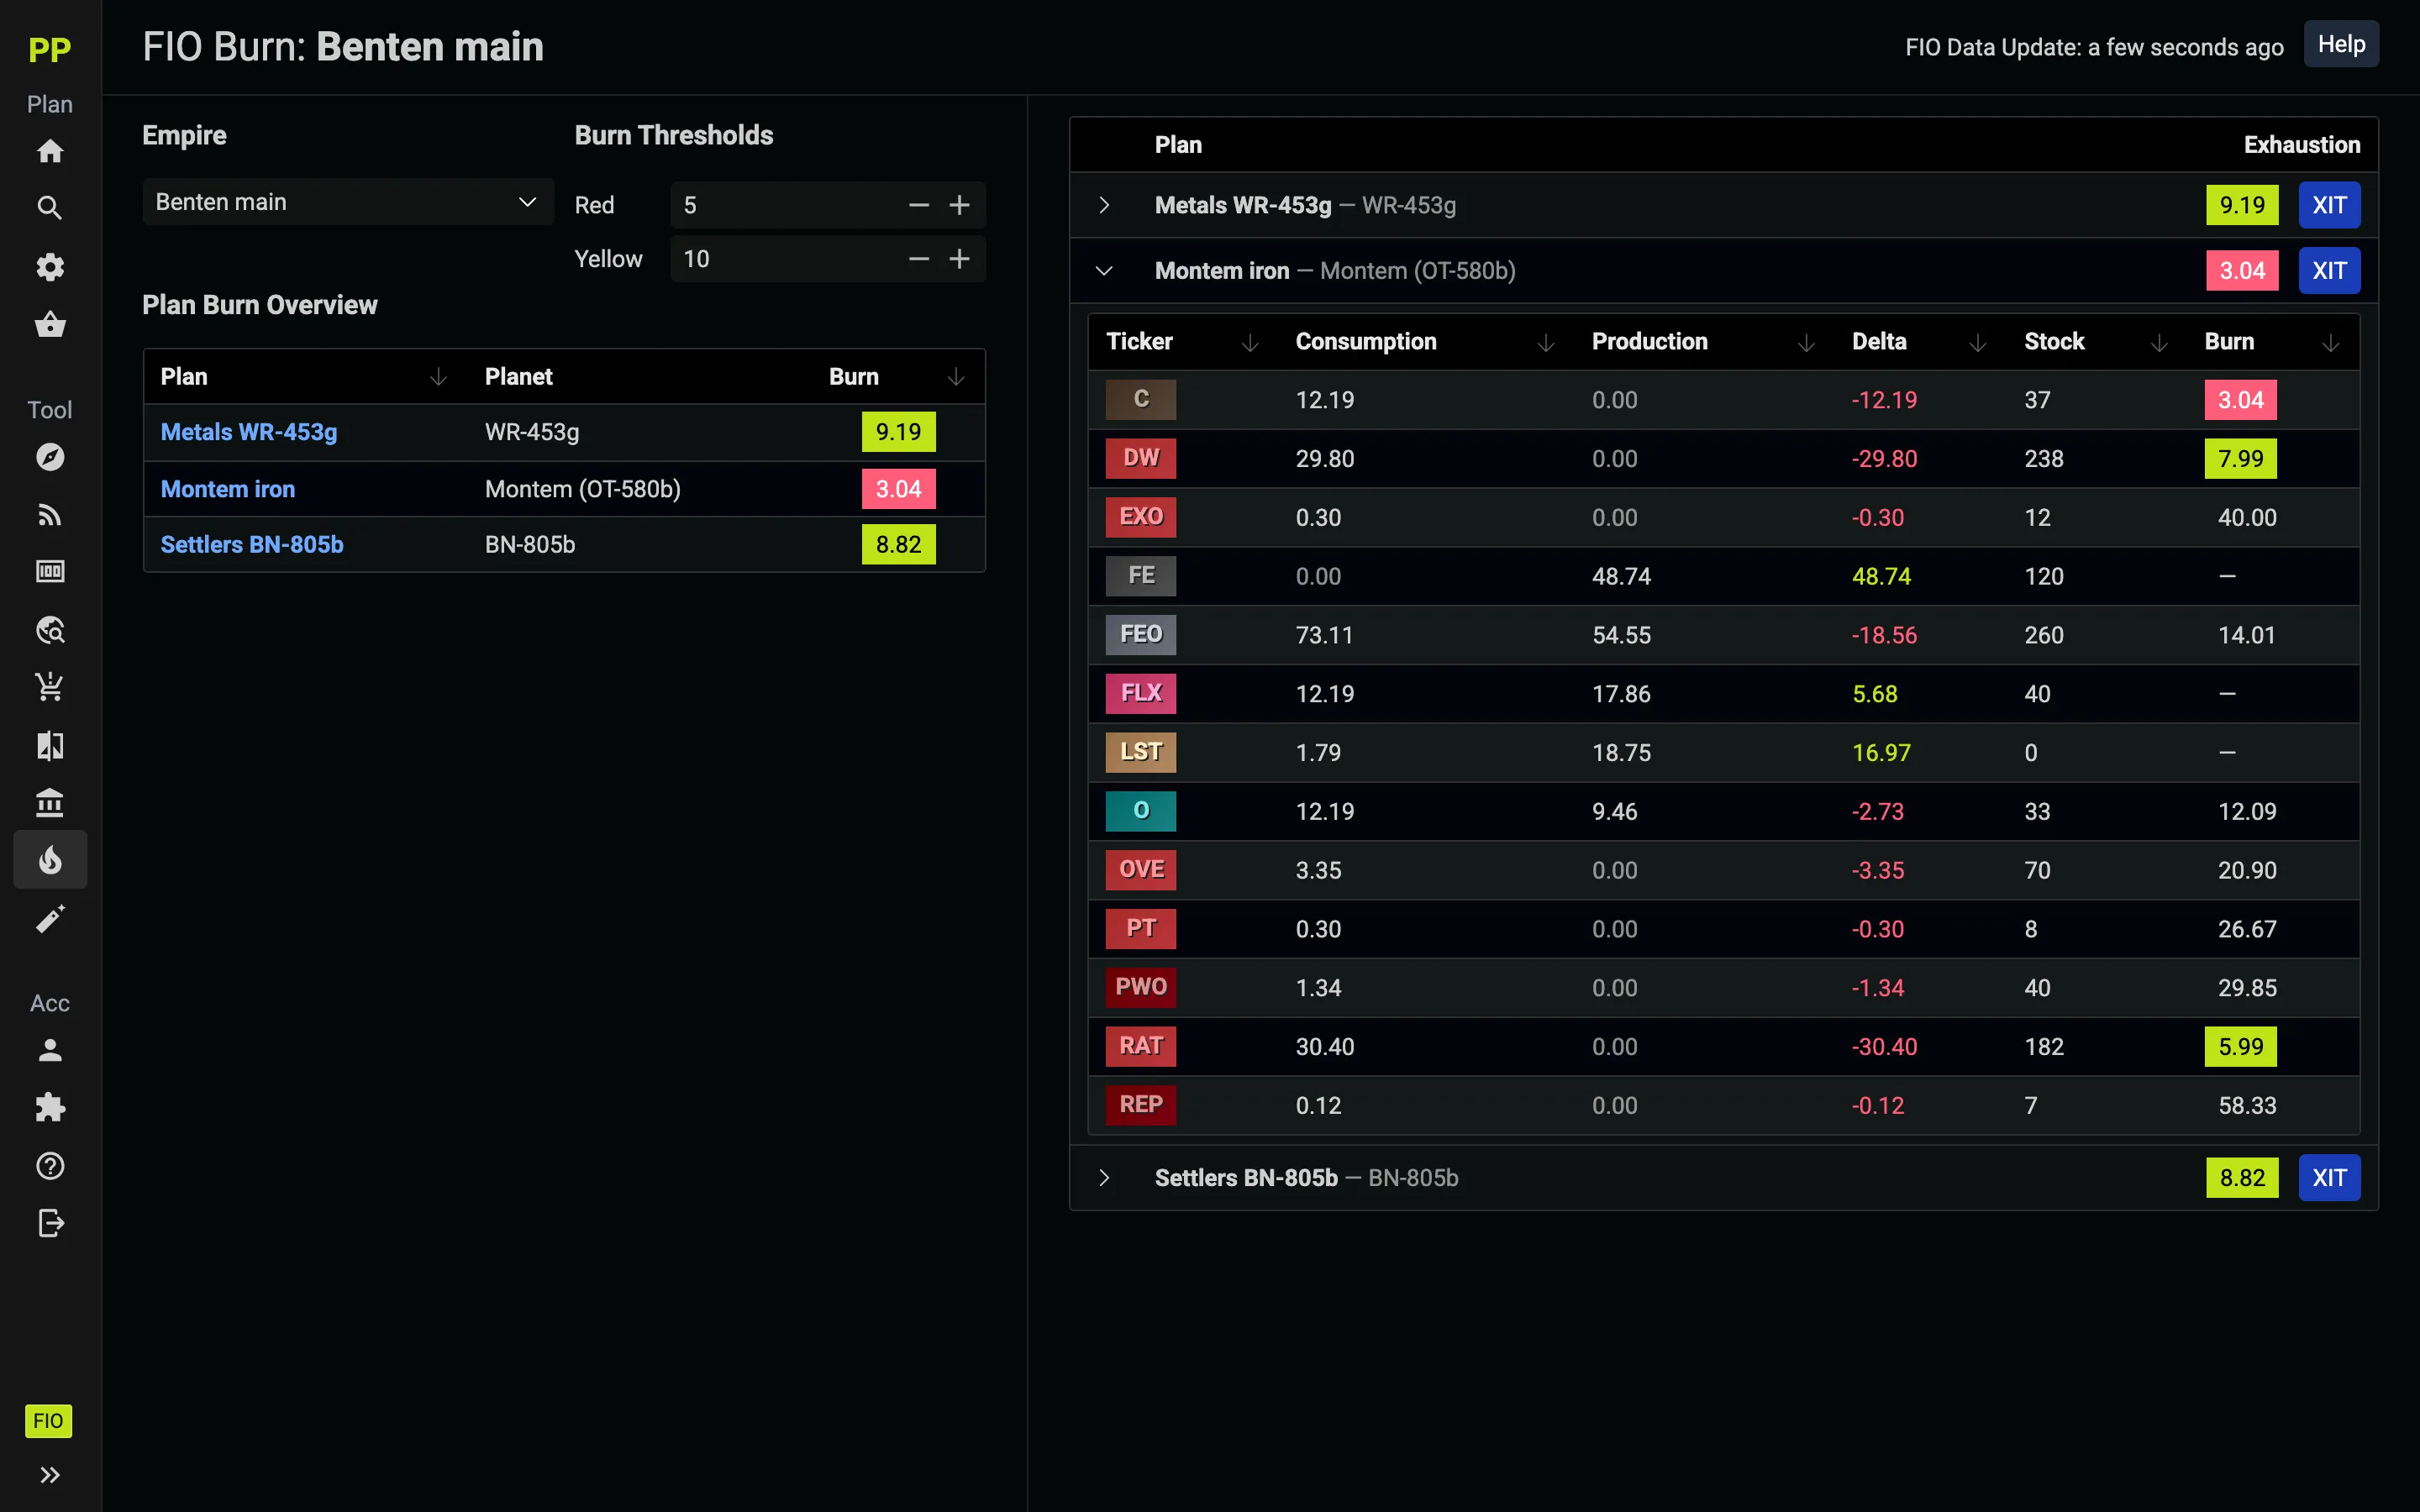Image resolution: width=2420 pixels, height=1512 pixels.
Task: Open the search magnifier icon in sidebar
Action: point(50,208)
